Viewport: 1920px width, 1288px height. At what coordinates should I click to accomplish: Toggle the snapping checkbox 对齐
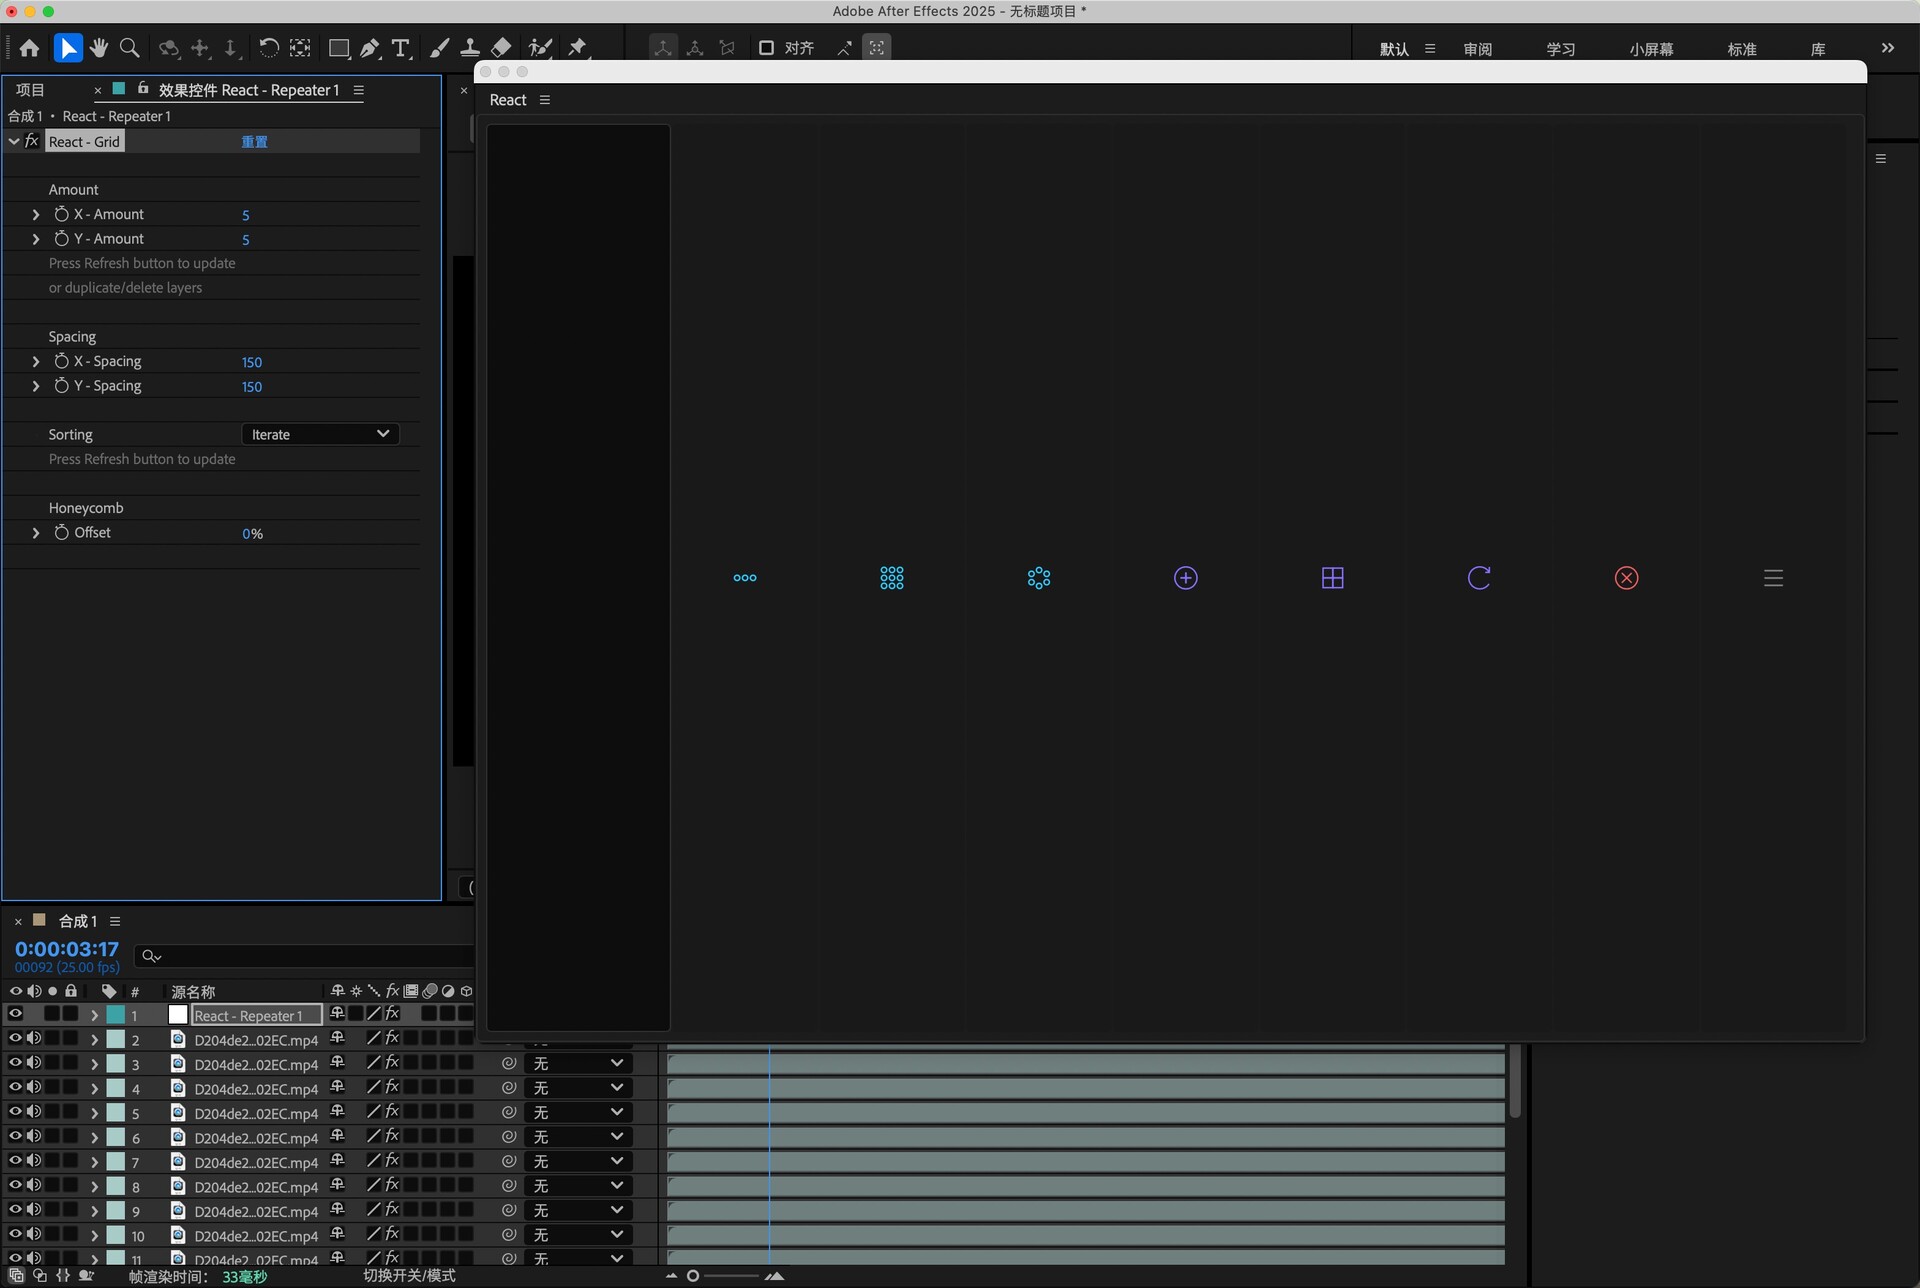pos(767,48)
